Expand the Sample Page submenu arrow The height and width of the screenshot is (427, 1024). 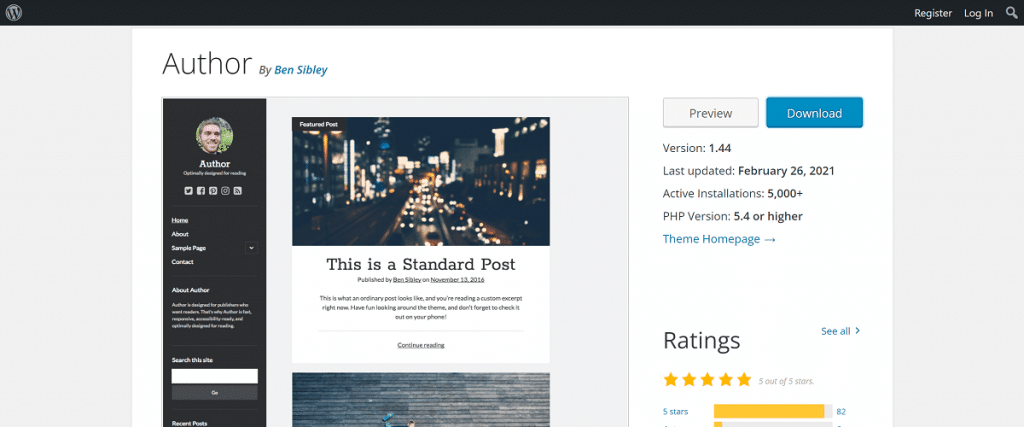pos(251,248)
